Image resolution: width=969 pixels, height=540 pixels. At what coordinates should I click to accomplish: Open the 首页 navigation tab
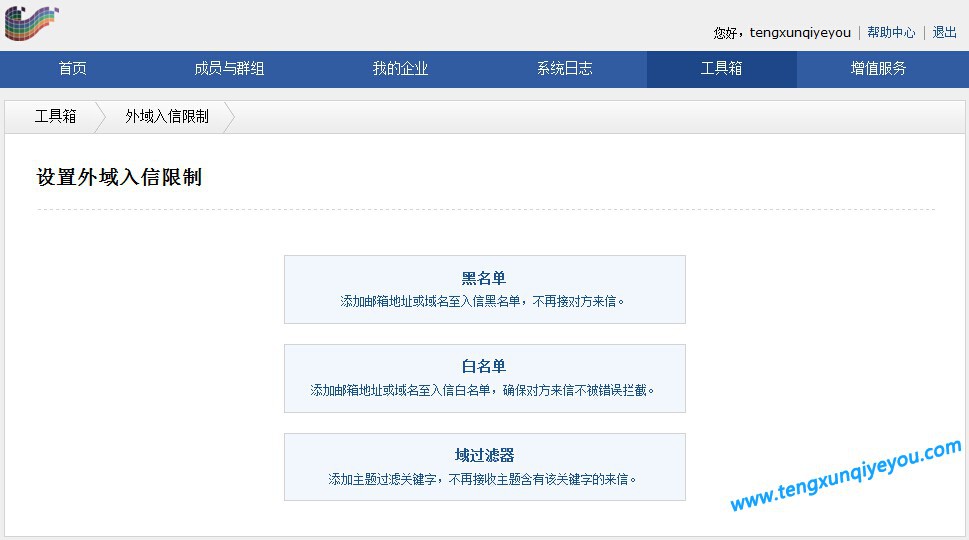(x=72, y=69)
